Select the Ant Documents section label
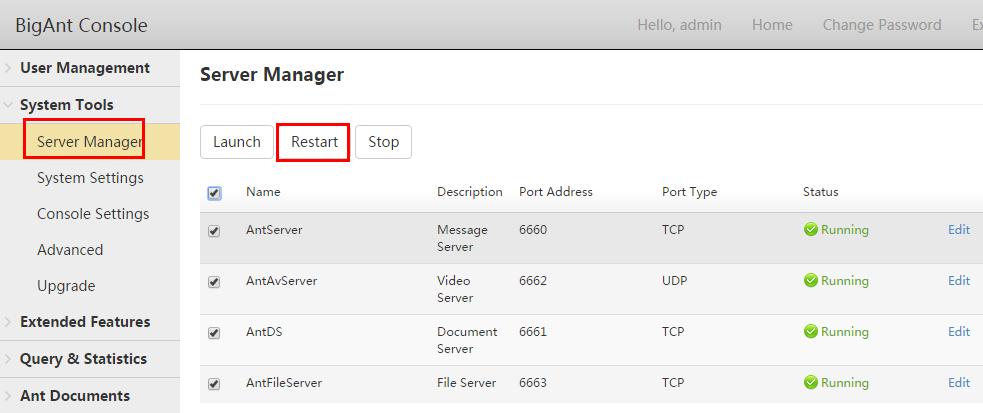 tap(75, 396)
